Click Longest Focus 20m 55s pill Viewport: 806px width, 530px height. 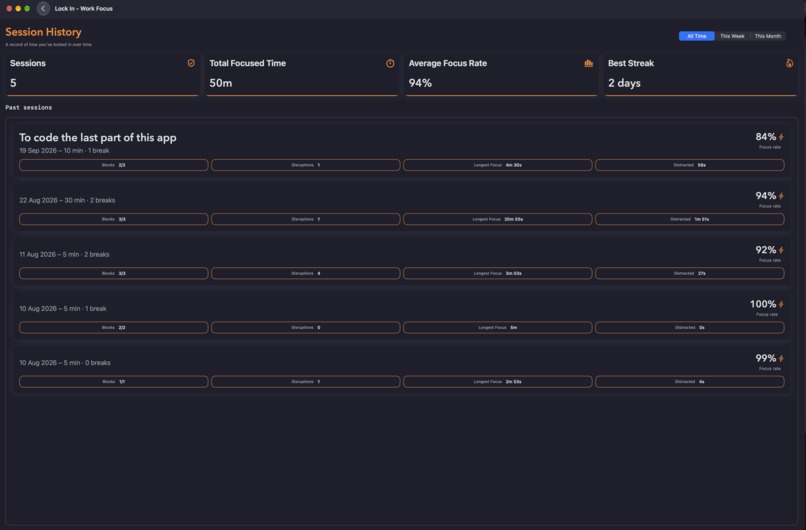point(498,219)
